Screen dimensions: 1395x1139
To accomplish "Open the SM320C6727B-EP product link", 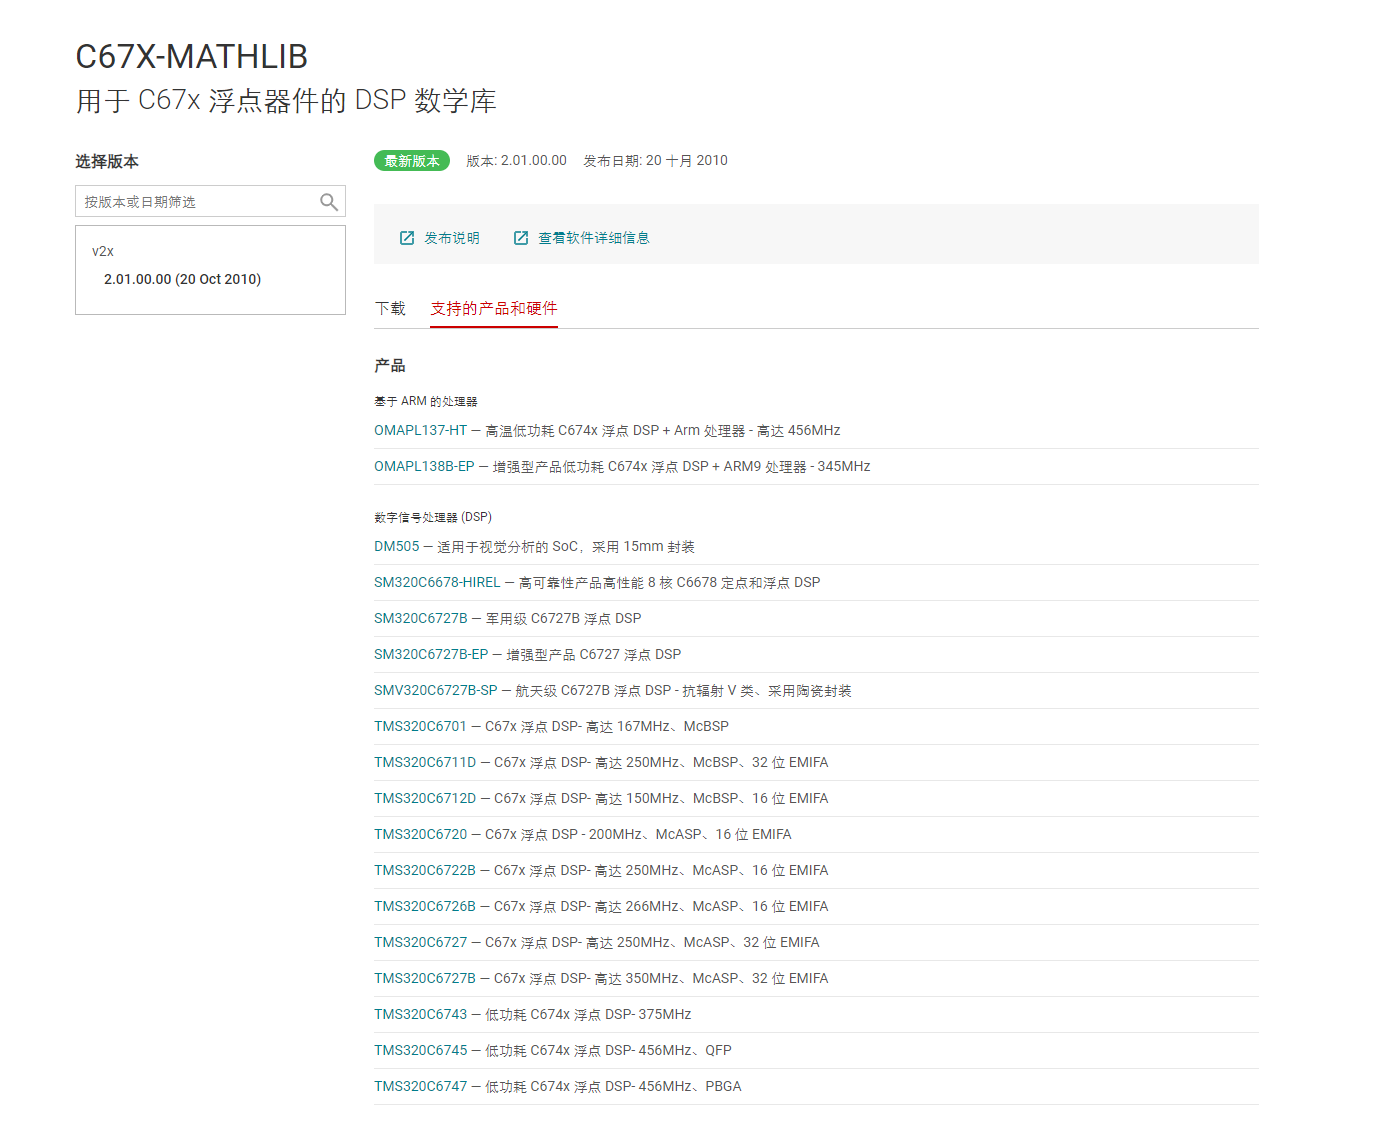I will 431,654.
